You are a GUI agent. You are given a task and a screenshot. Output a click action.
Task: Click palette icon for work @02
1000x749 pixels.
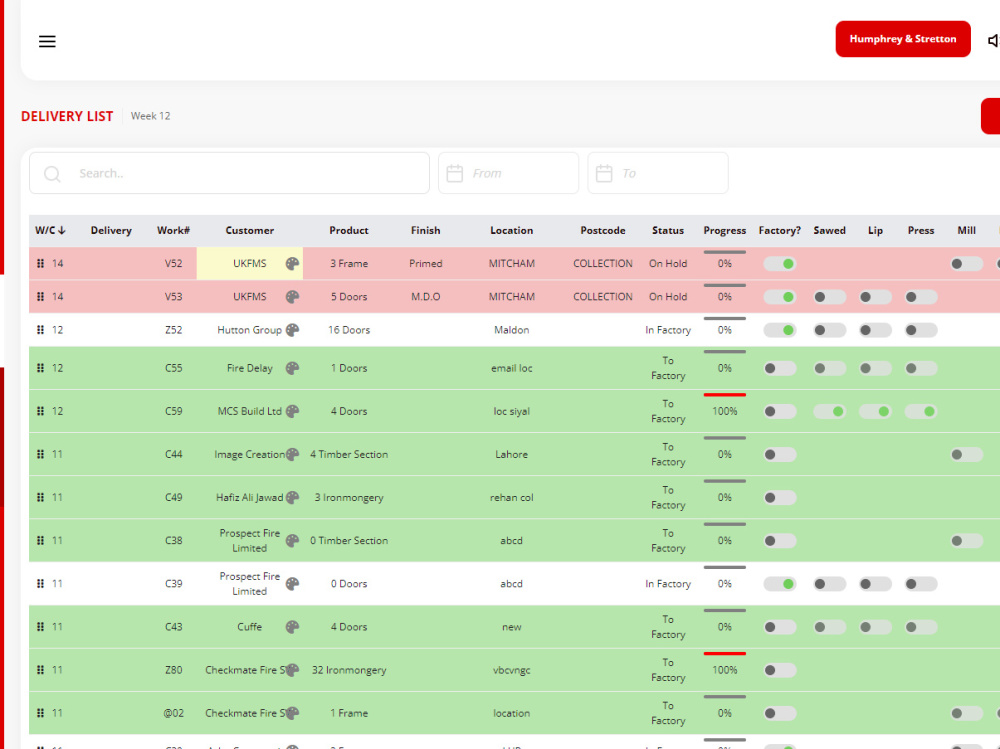pos(292,713)
